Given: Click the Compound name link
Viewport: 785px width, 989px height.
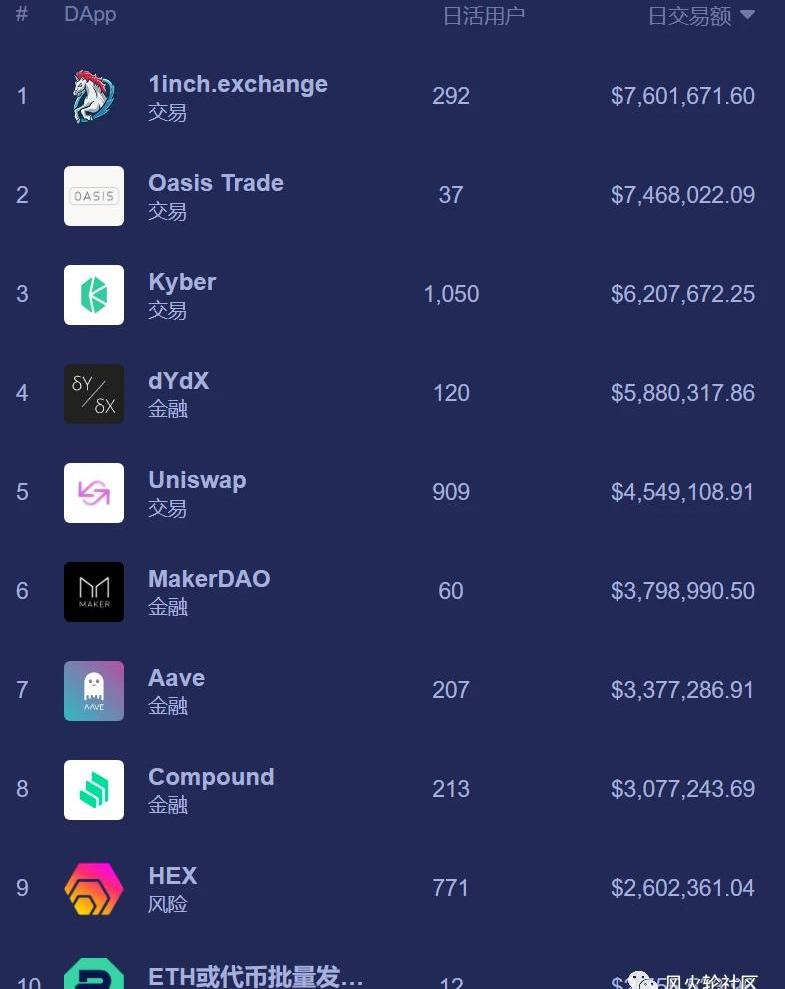Looking at the screenshot, I should 211,777.
